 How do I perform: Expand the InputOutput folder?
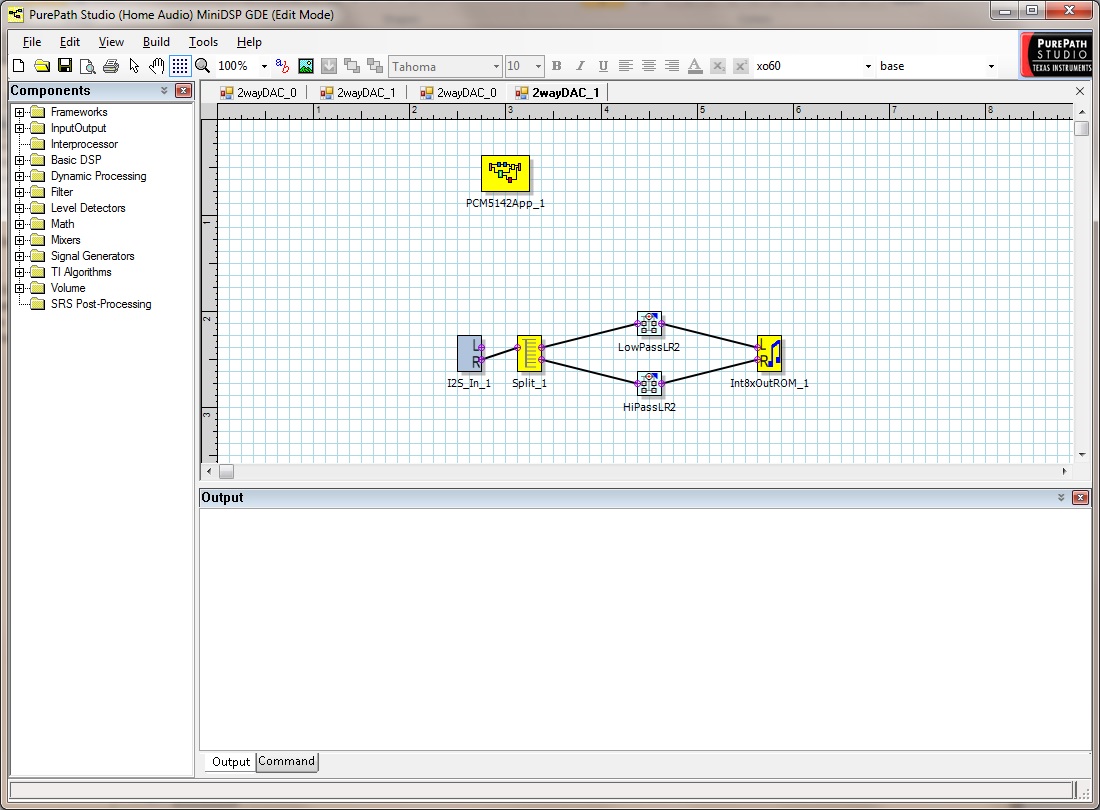pyautogui.click(x=20, y=128)
